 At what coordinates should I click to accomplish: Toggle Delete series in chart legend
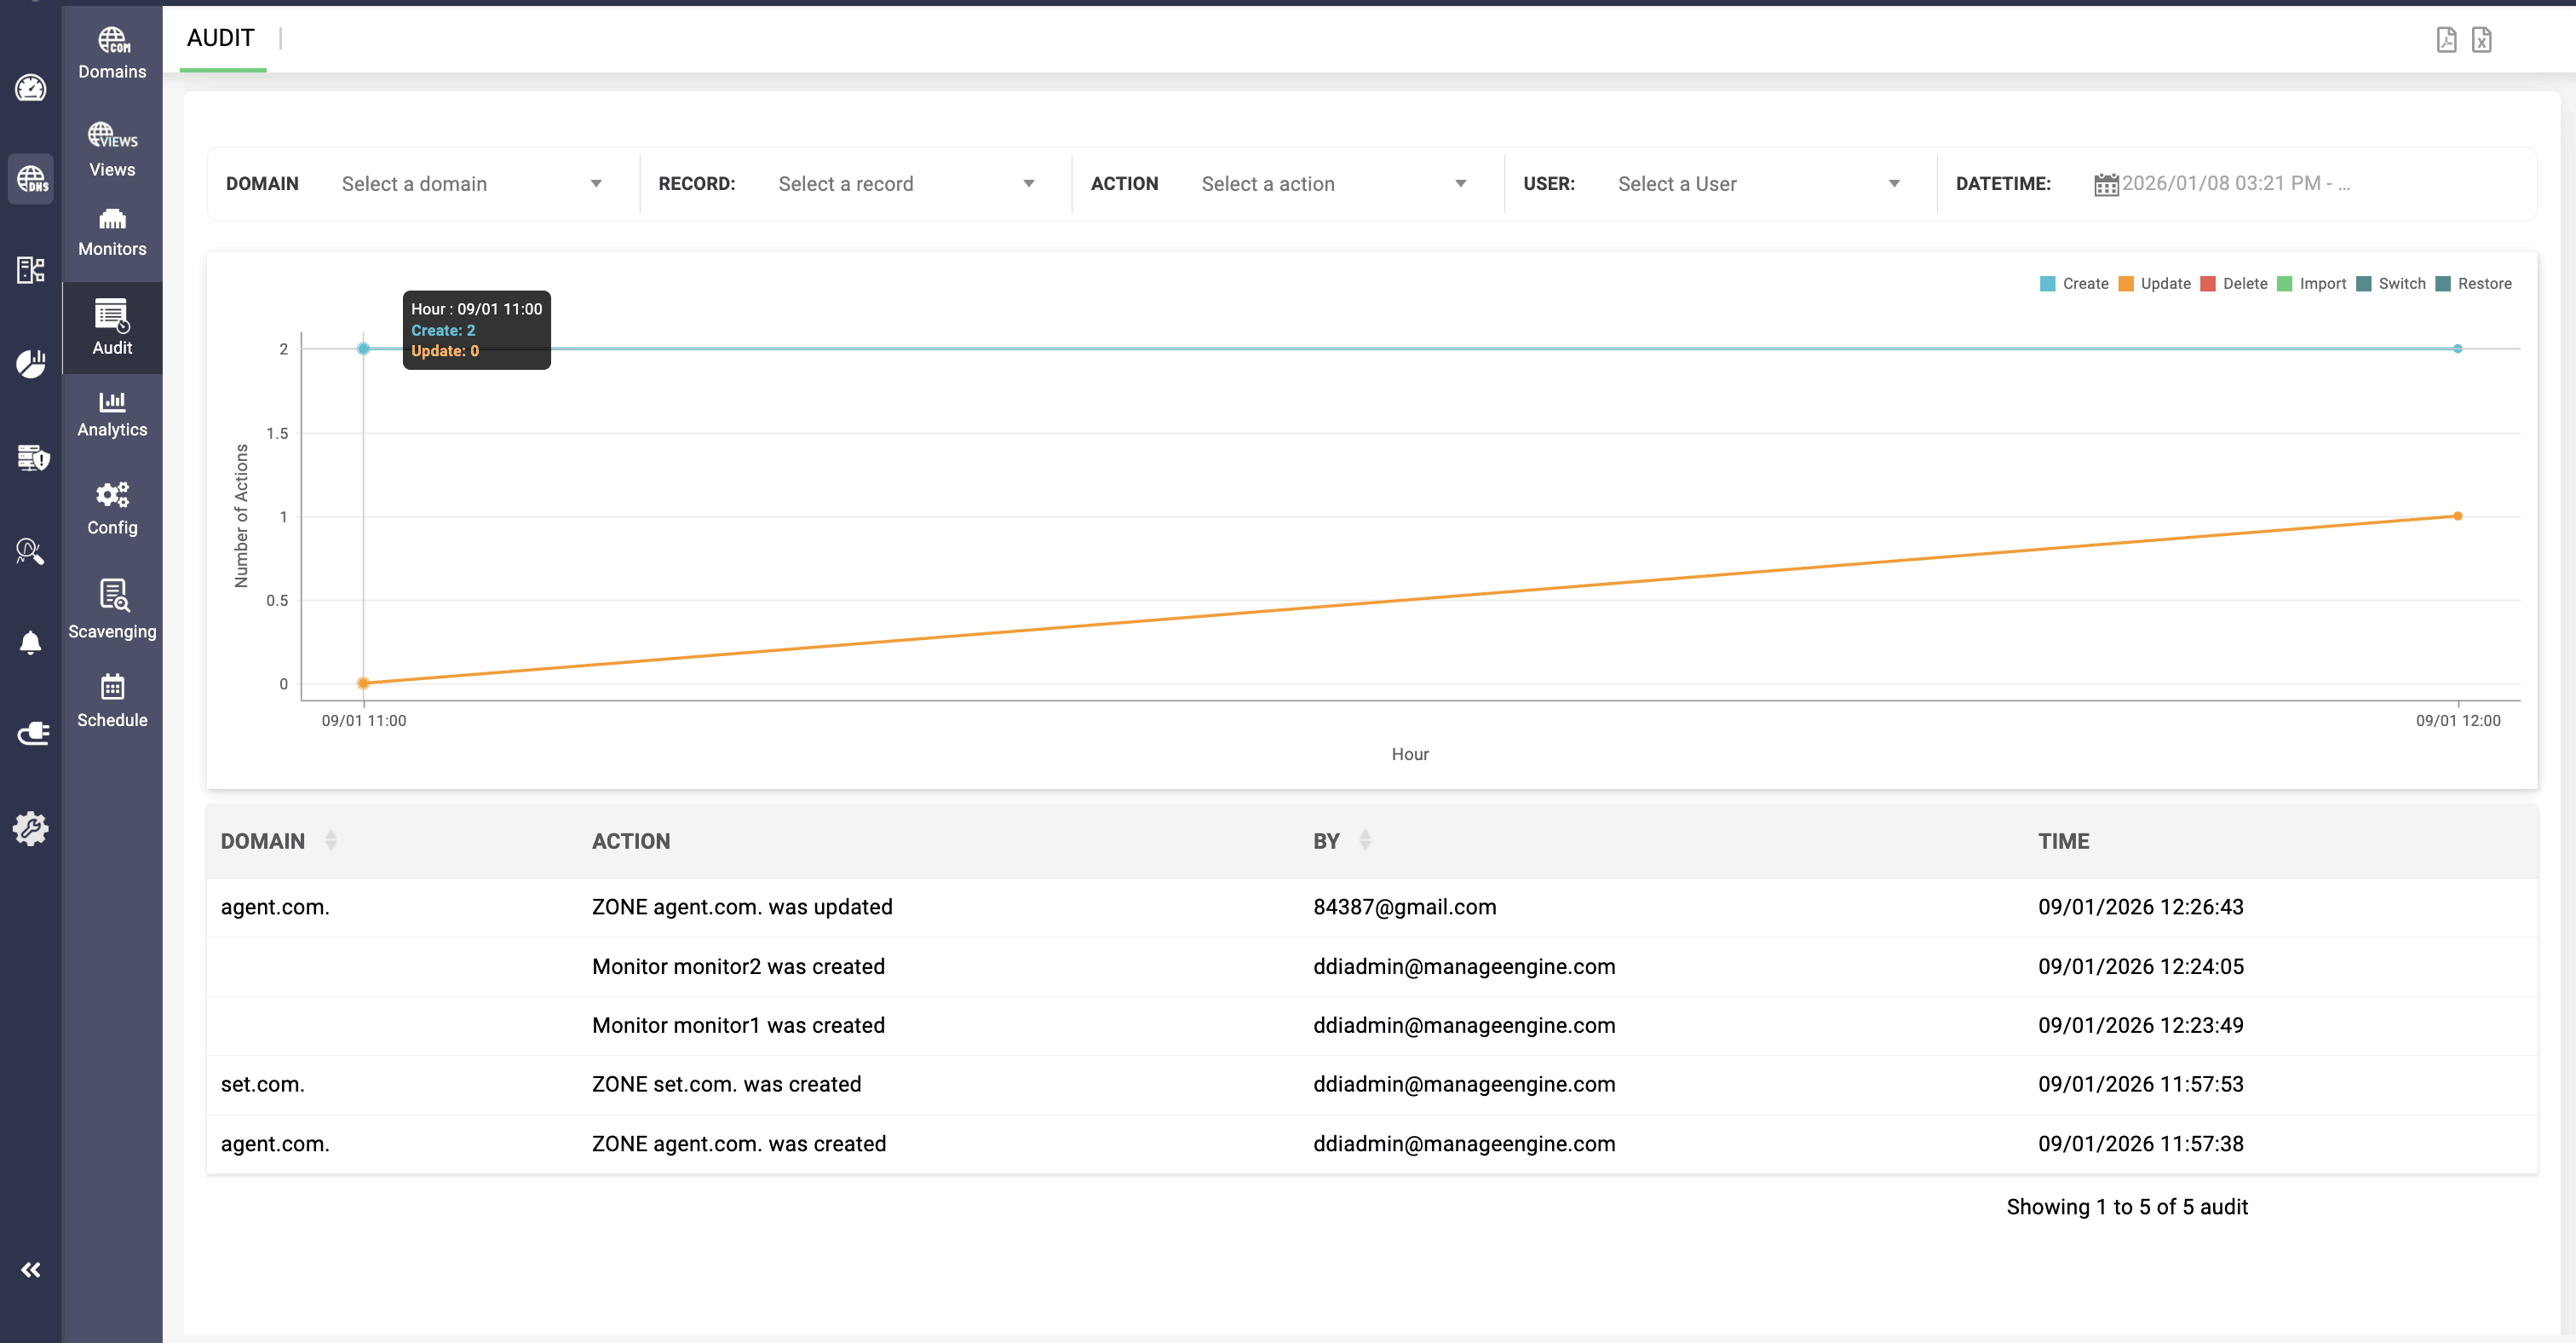click(x=2234, y=284)
